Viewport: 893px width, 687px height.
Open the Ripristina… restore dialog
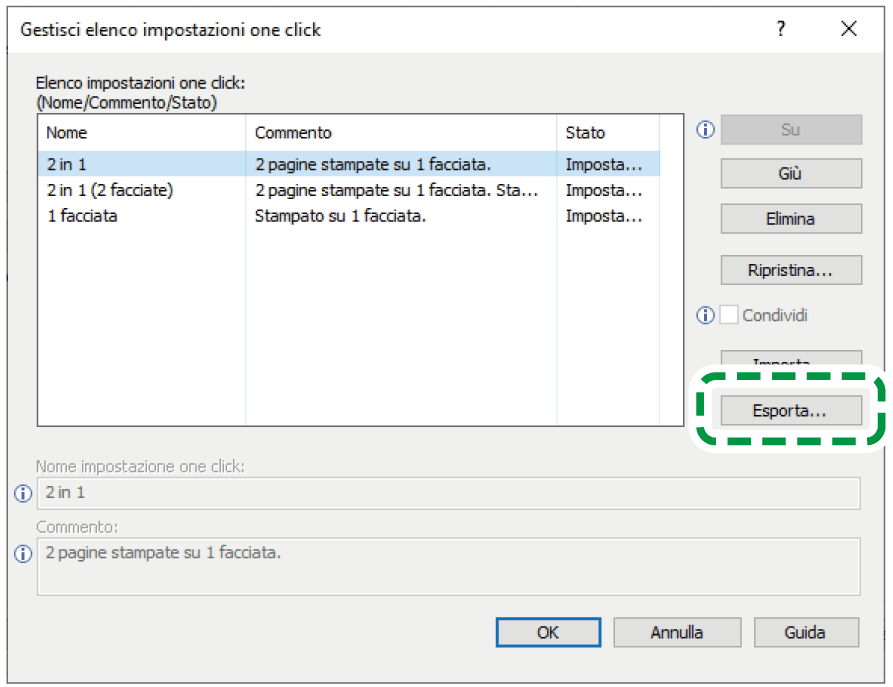[790, 270]
